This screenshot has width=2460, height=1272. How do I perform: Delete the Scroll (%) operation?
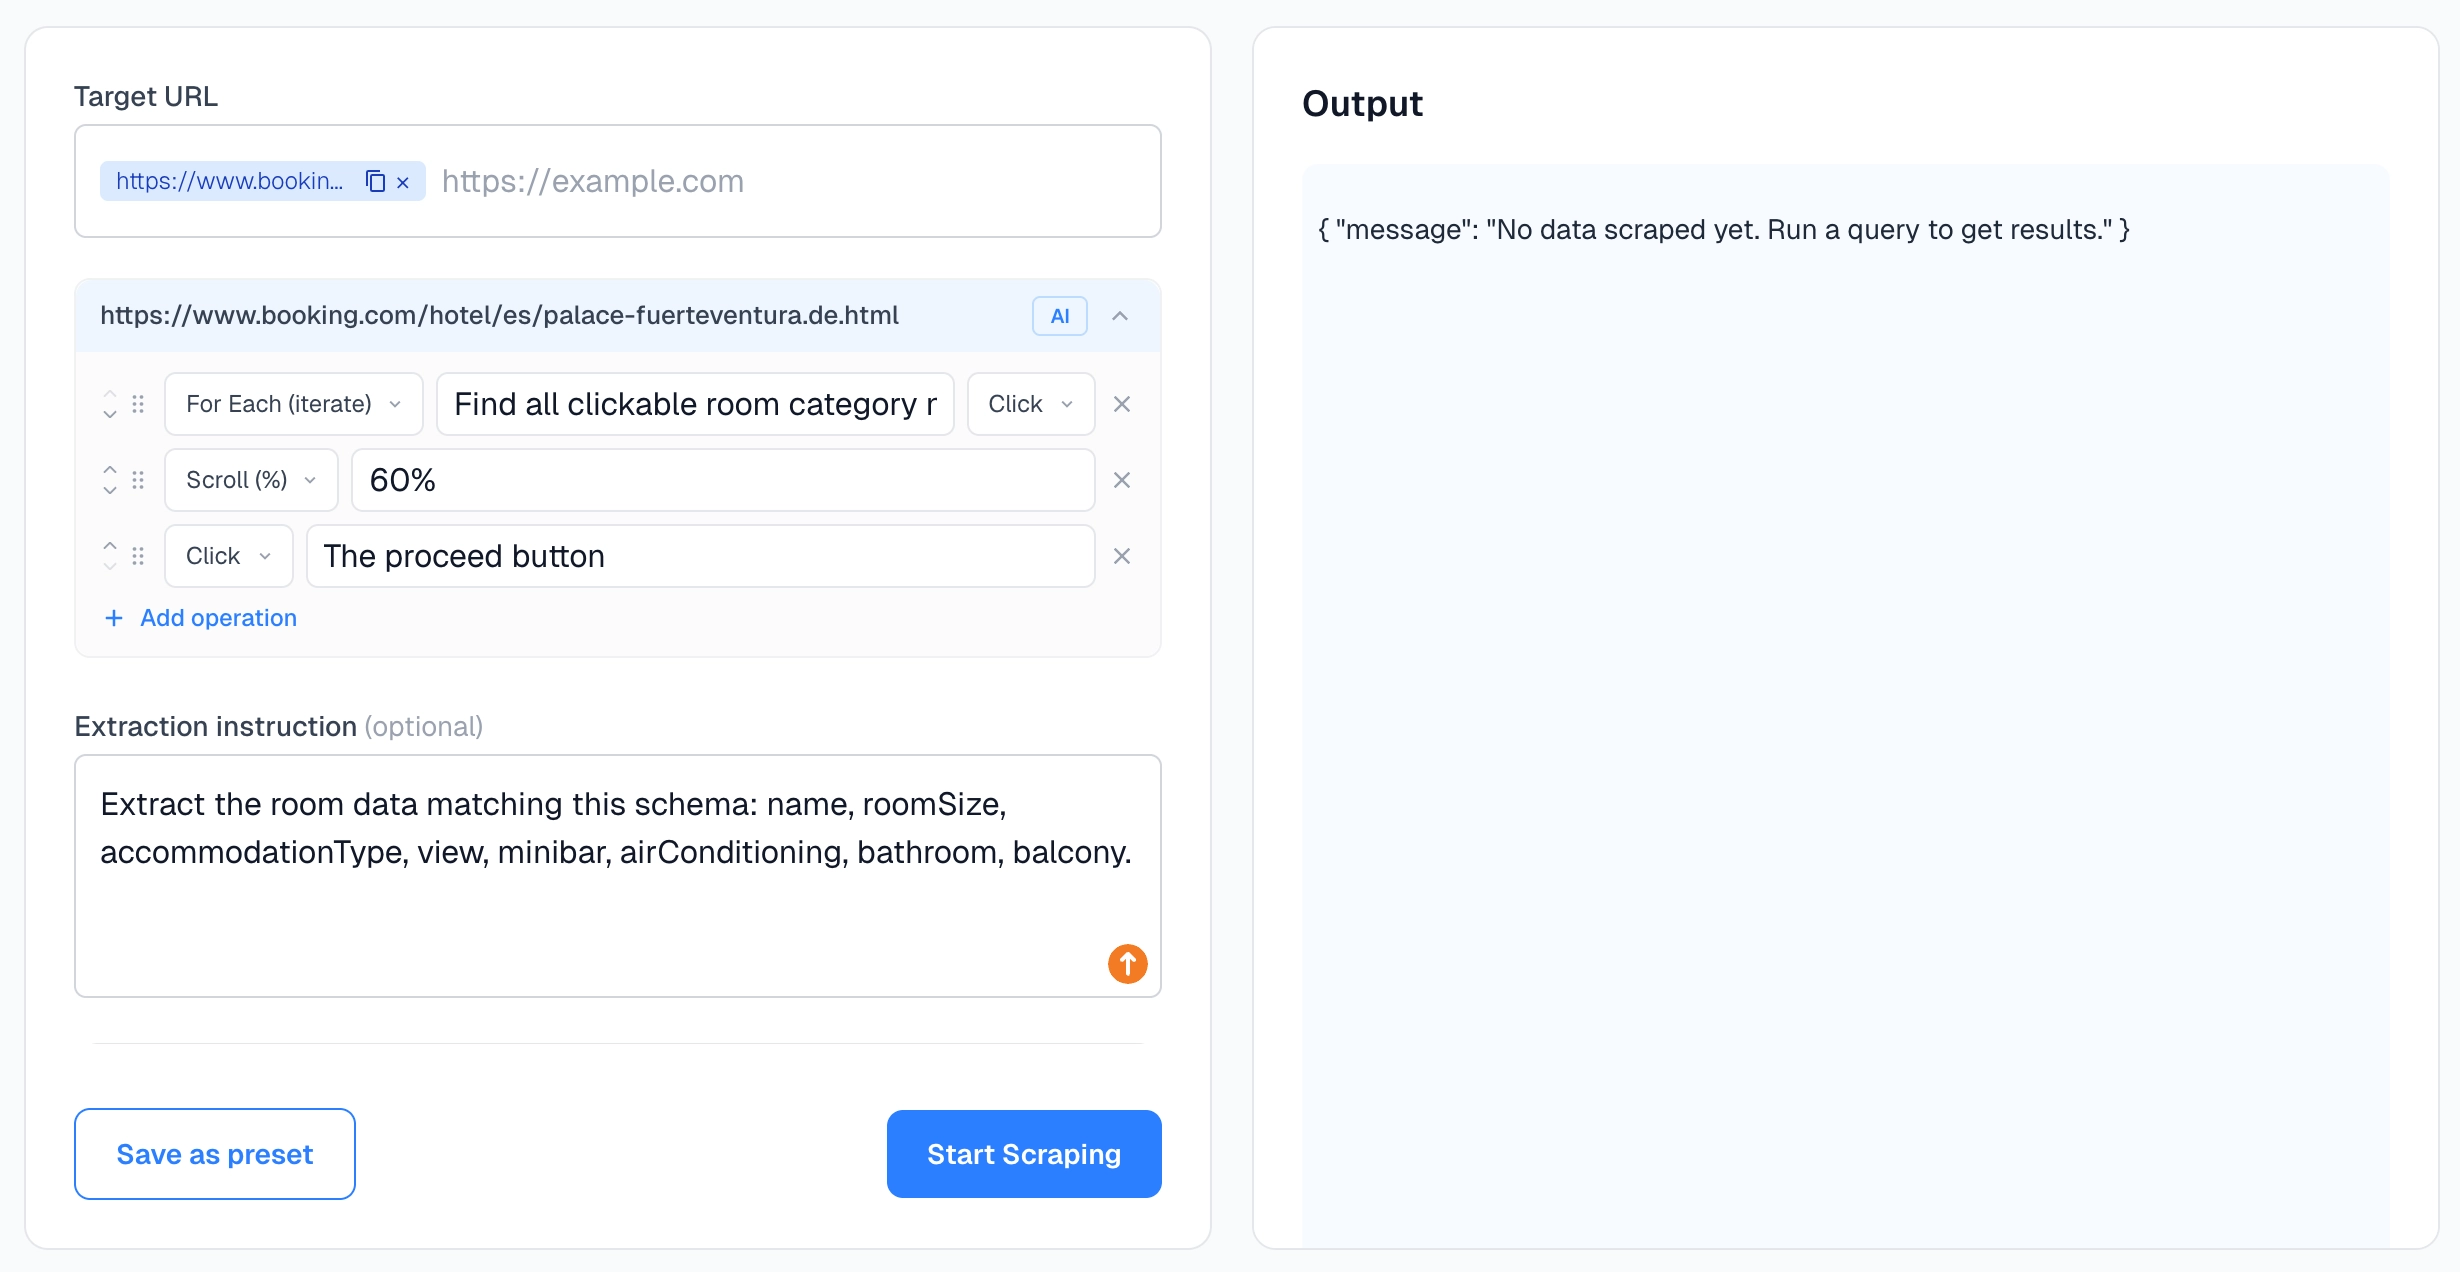click(x=1122, y=480)
